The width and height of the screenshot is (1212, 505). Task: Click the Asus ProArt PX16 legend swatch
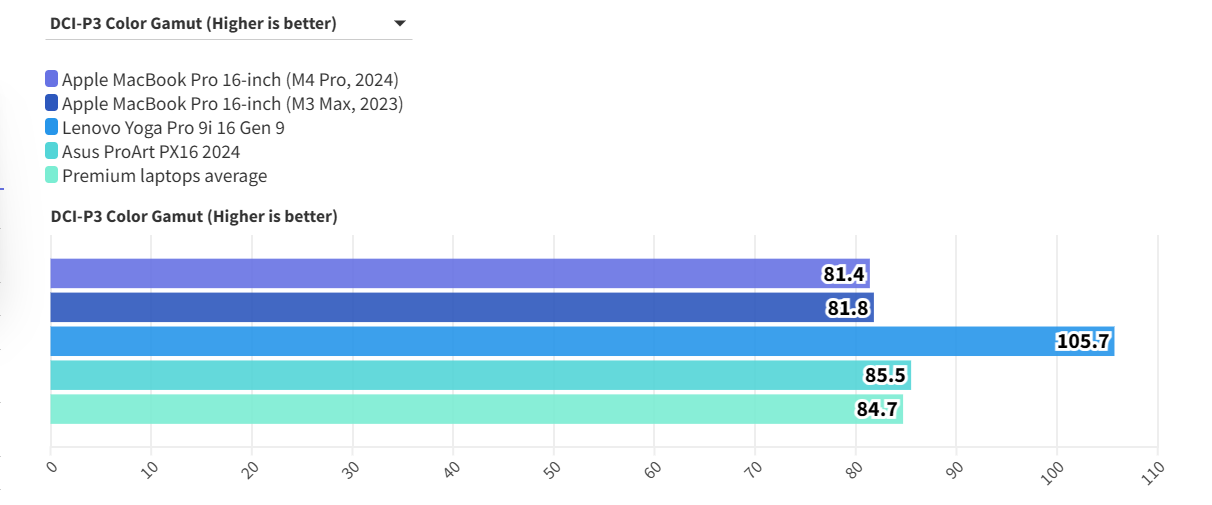[x=52, y=152]
